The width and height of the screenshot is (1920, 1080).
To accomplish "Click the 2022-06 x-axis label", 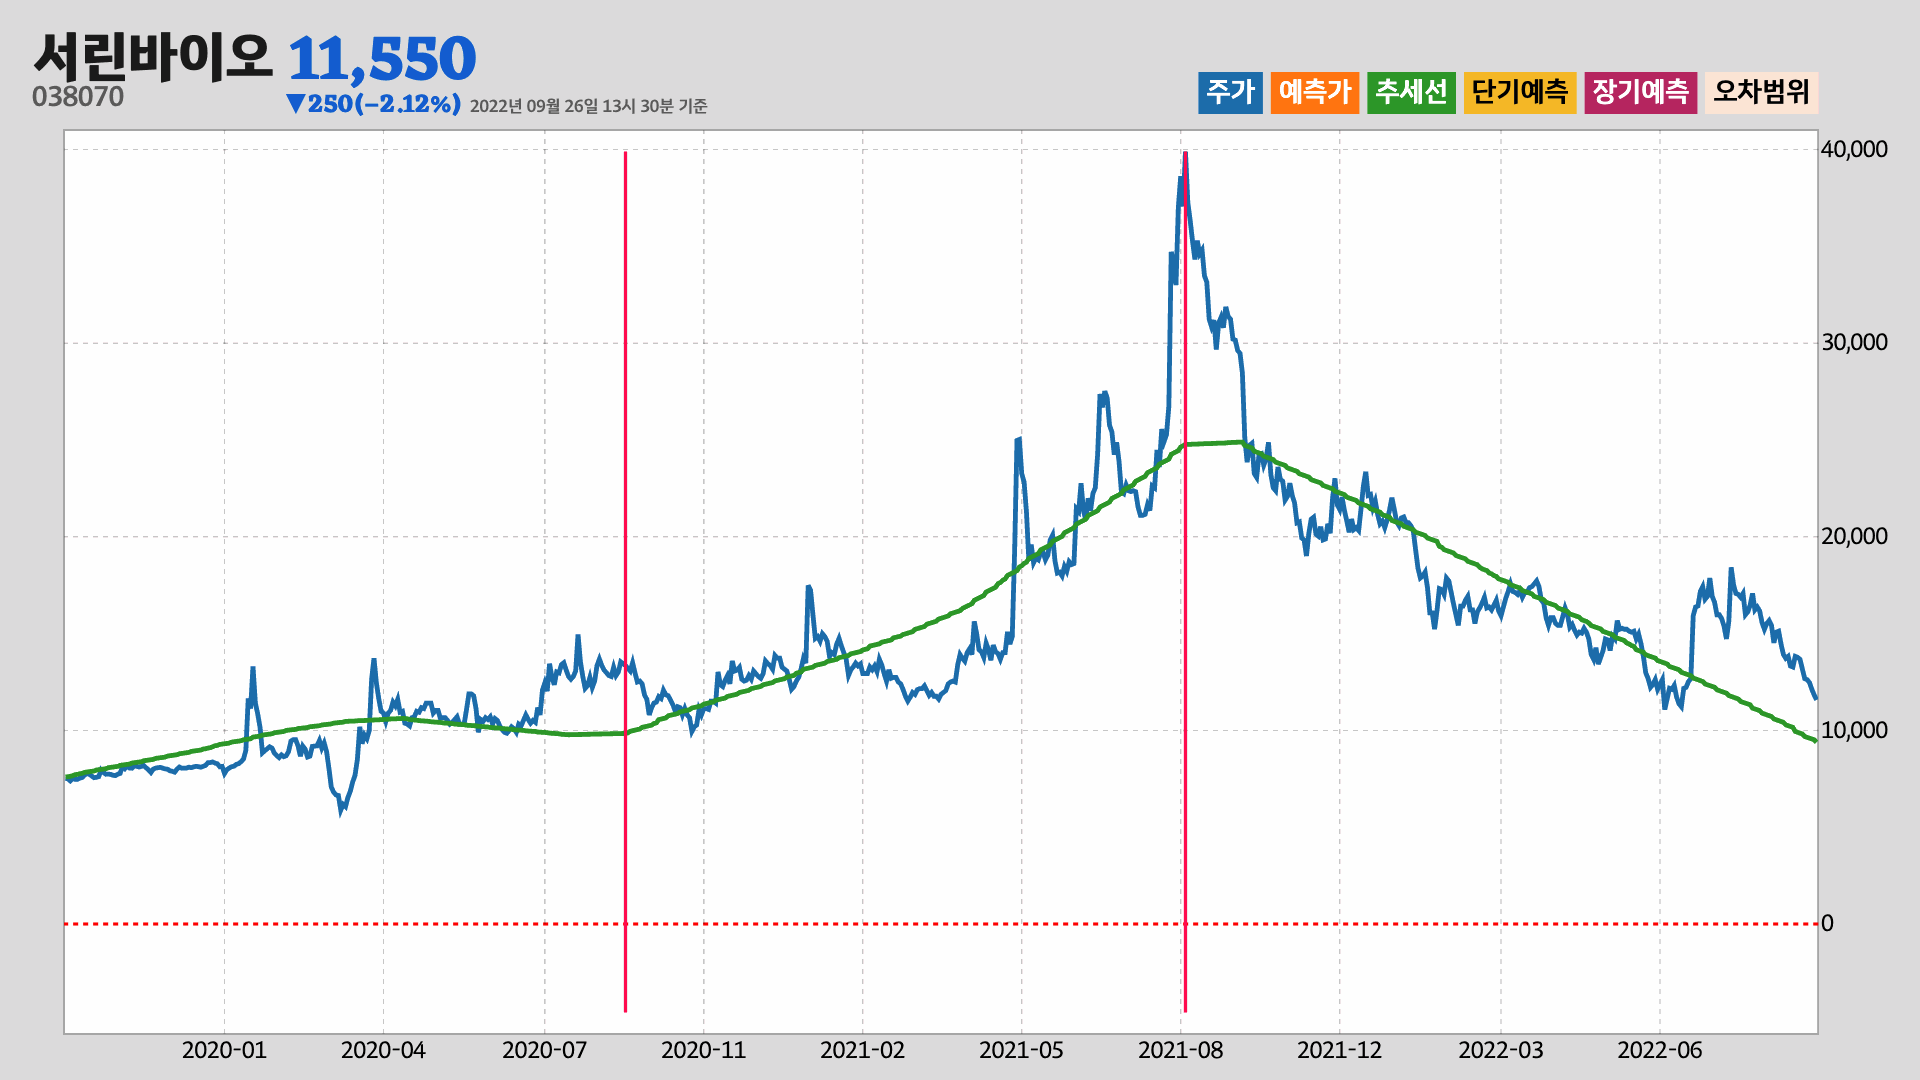I will pyautogui.click(x=1660, y=1050).
